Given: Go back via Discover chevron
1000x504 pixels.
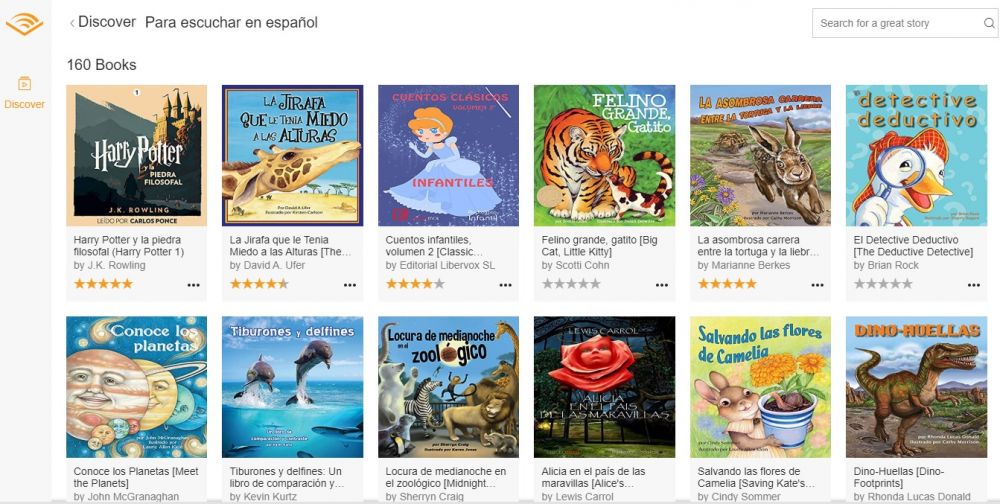Looking at the screenshot, I should tap(72, 23).
